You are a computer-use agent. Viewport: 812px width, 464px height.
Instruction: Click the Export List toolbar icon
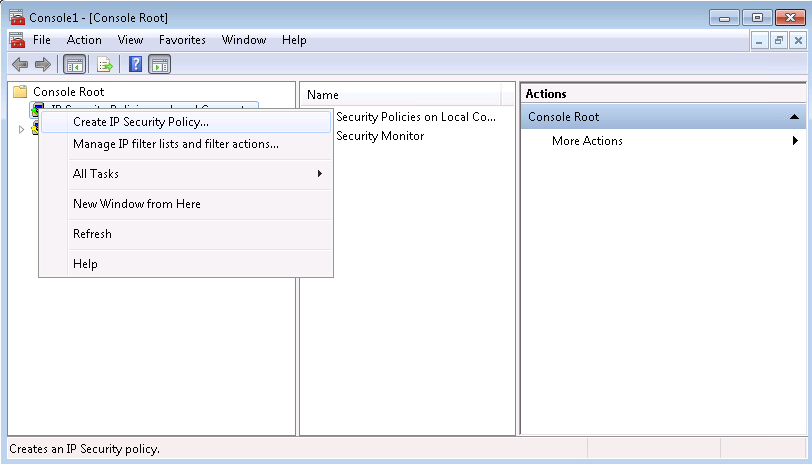(103, 65)
